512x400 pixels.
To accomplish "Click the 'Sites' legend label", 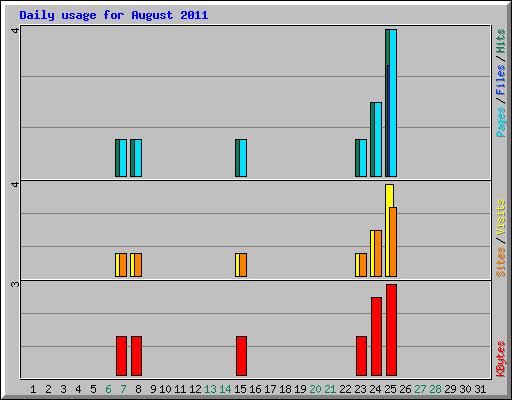I will 501,262.
